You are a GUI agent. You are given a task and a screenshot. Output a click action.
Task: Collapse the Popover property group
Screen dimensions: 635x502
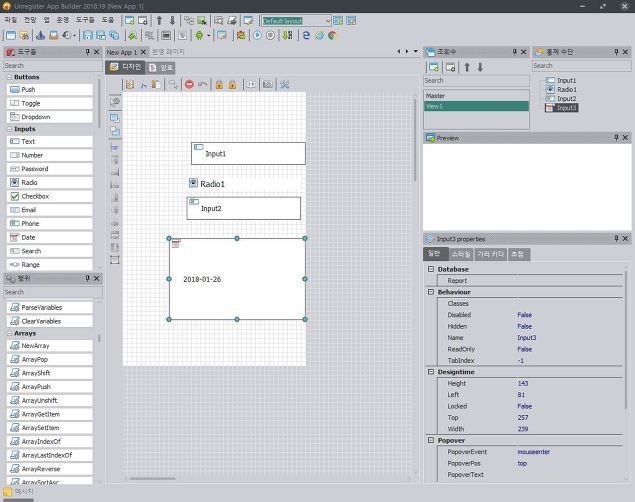pyautogui.click(x=431, y=440)
